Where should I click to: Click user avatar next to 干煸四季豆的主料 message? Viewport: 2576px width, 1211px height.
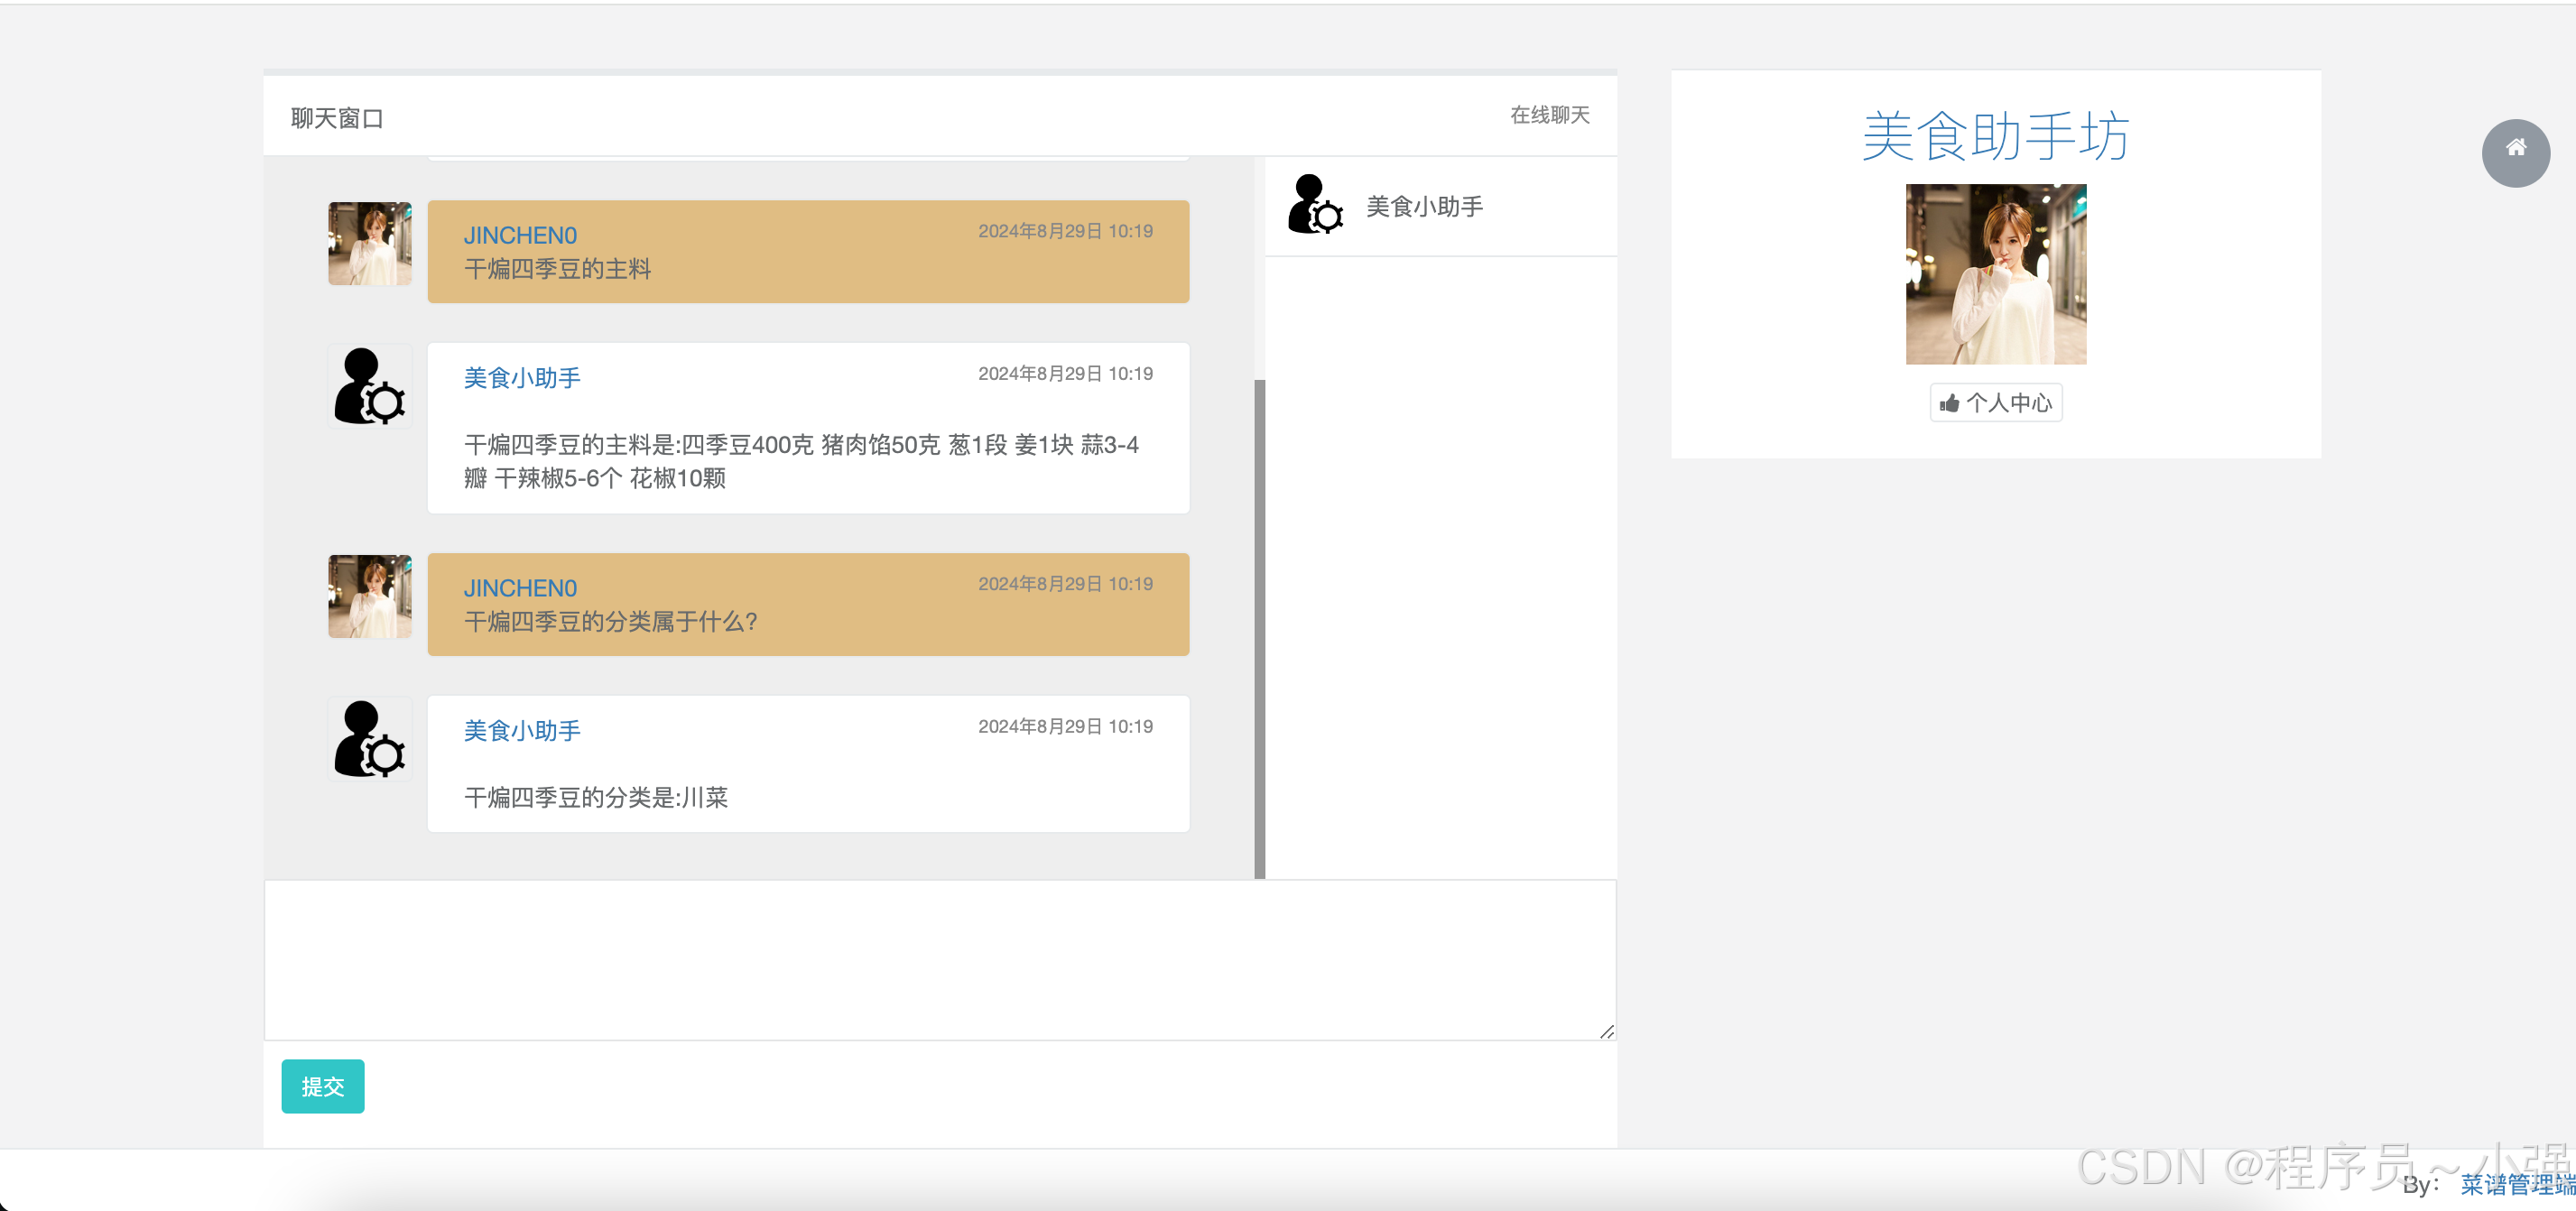tap(369, 243)
